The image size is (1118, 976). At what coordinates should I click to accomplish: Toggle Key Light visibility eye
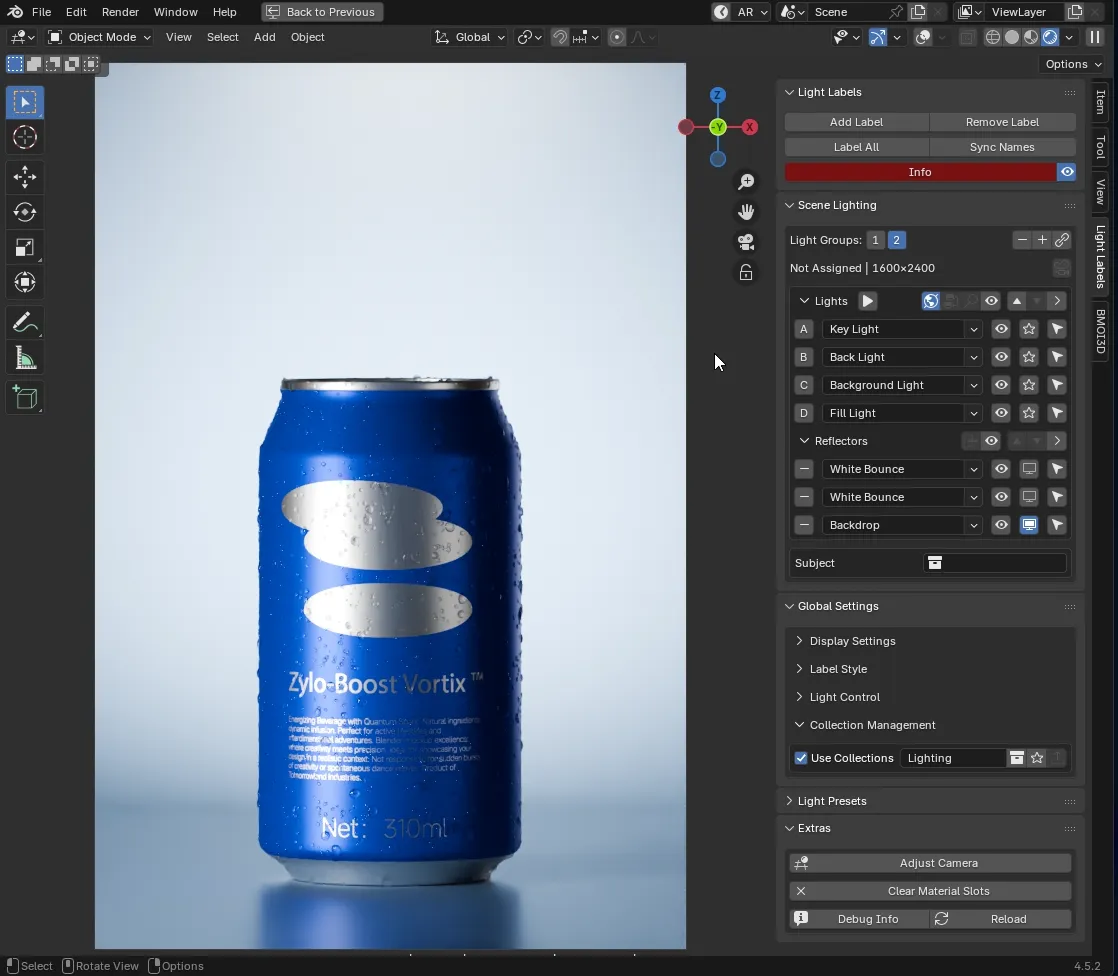(1001, 329)
